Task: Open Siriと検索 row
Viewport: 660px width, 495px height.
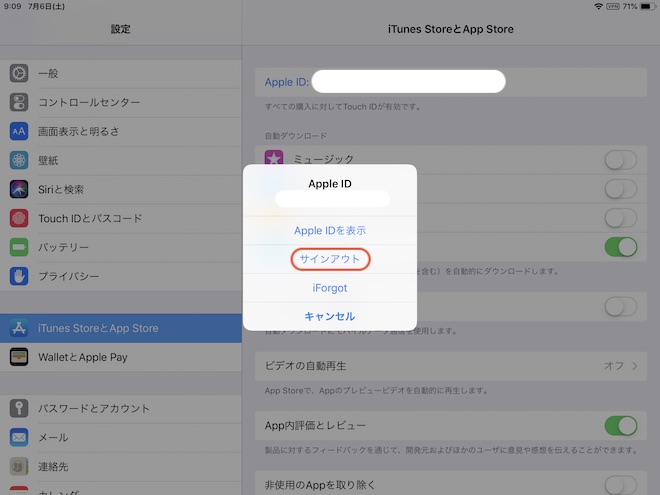Action: [121, 189]
